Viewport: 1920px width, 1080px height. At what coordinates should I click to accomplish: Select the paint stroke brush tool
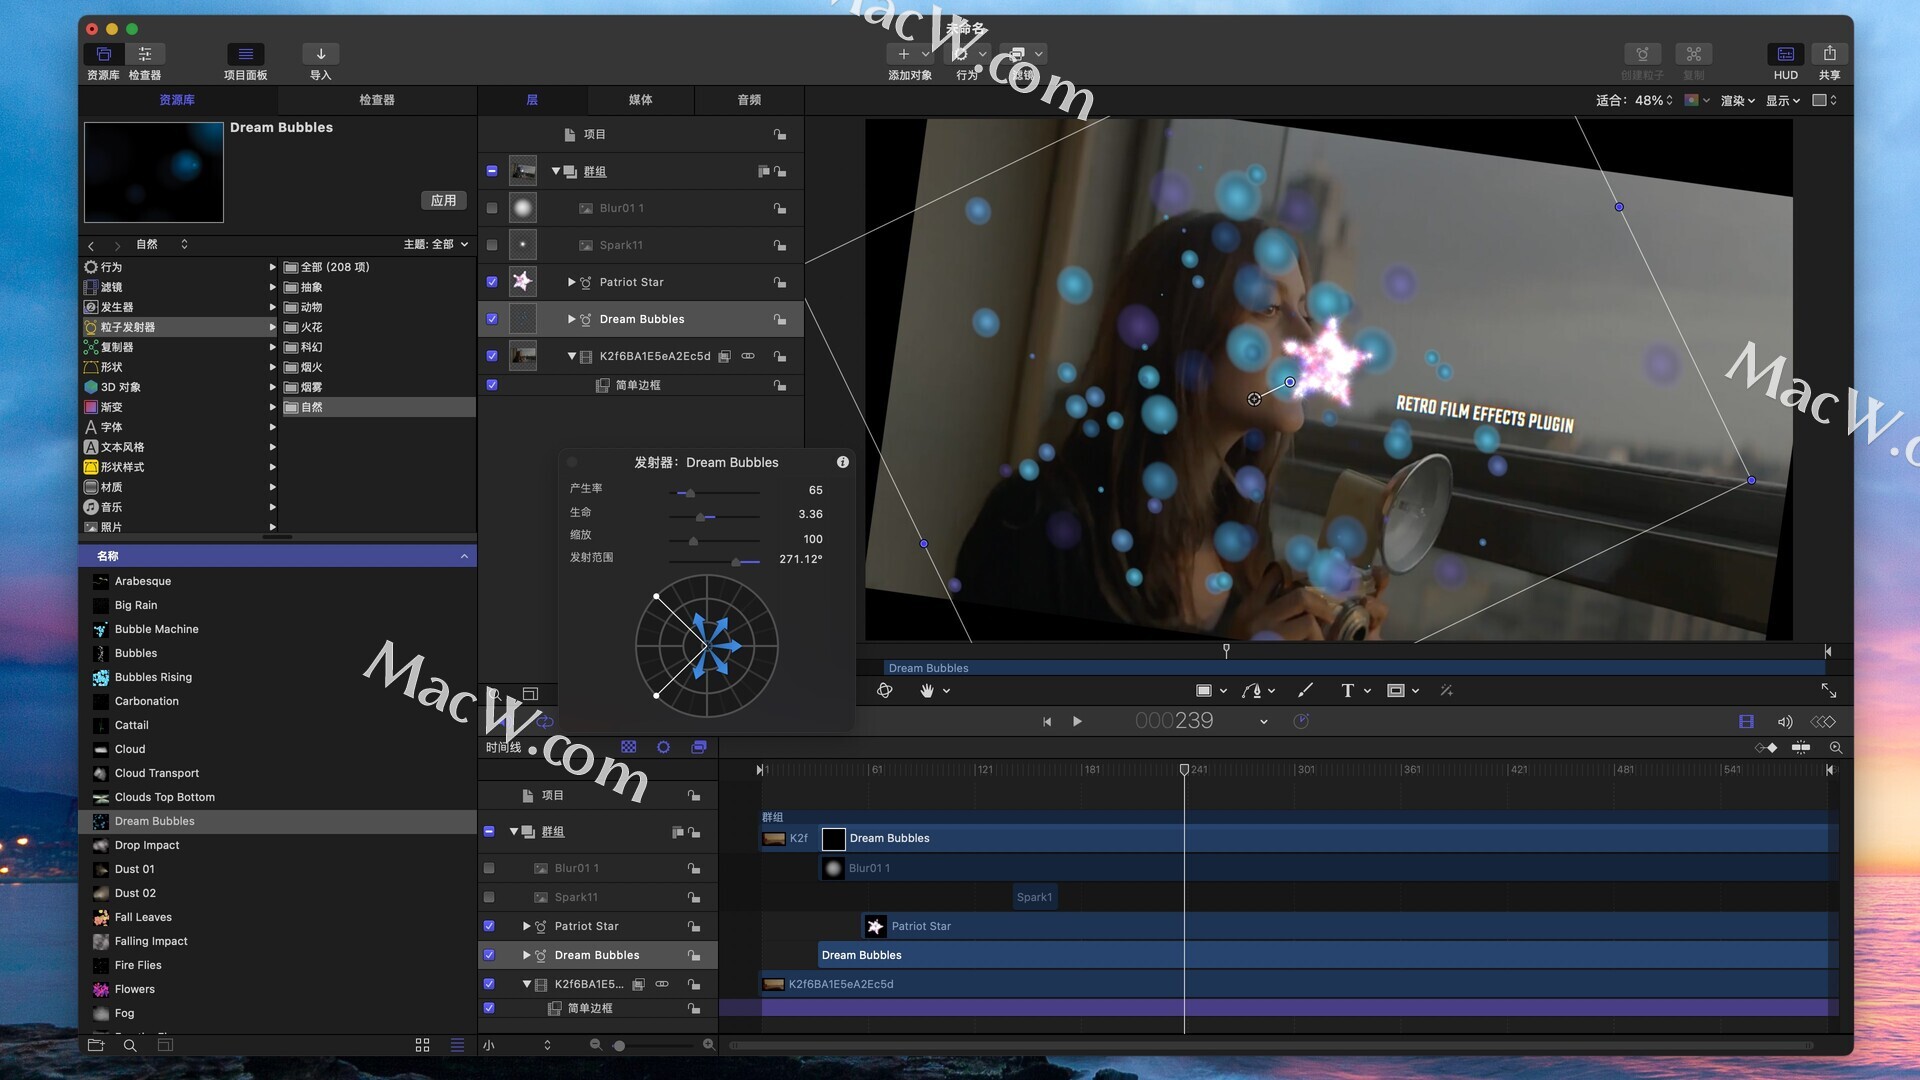tap(1305, 691)
